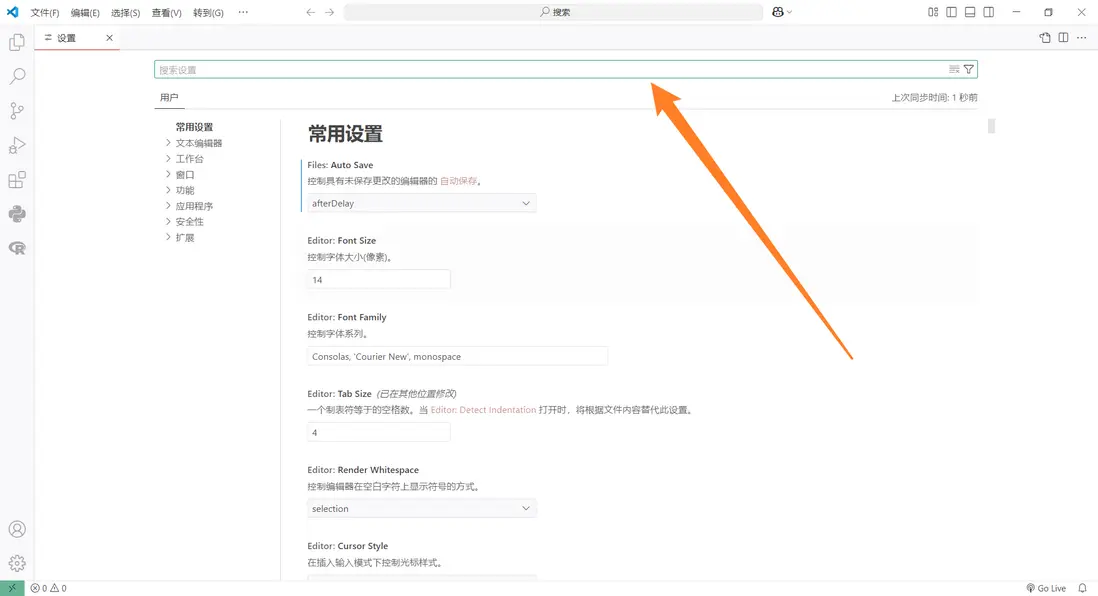Open the 转到(G) menu
Image resolution: width=1098 pixels, height=596 pixels.
[208, 13]
